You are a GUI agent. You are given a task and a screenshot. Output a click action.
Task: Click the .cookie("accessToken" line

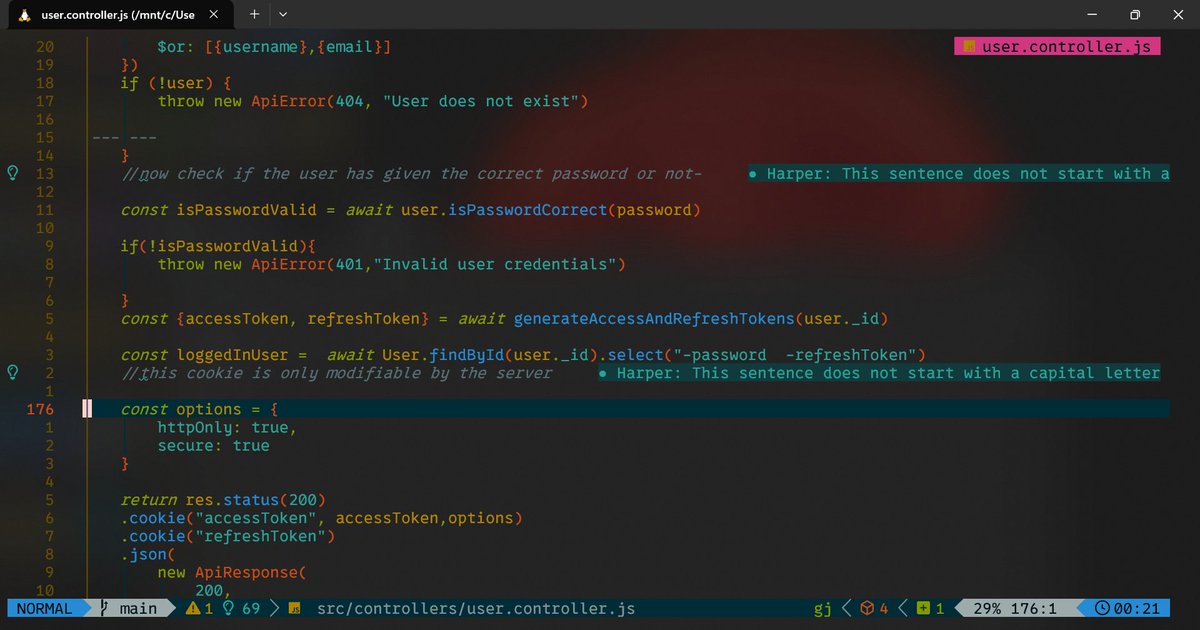pos(321,518)
